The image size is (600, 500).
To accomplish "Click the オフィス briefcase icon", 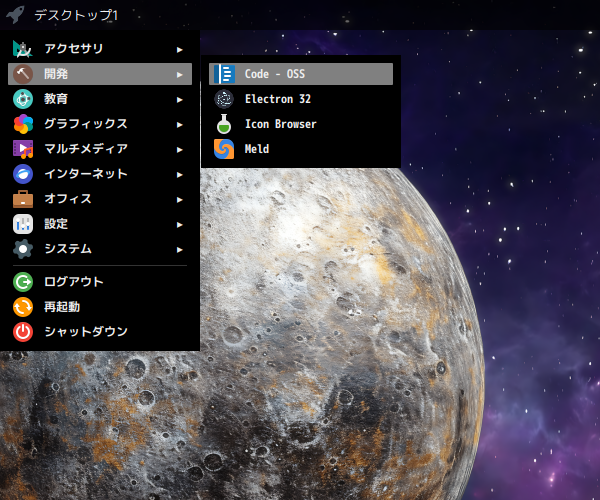I will pos(23,199).
